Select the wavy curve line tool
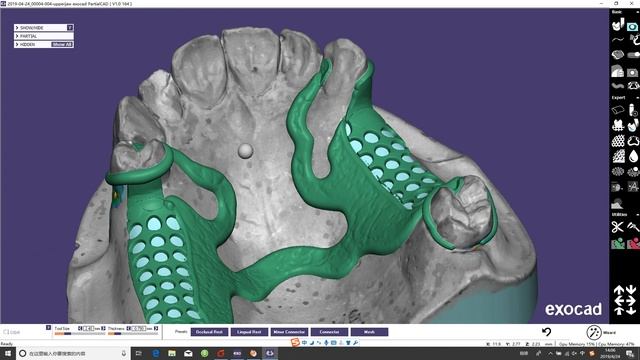The height and width of the screenshot is (360, 640). [618, 40]
